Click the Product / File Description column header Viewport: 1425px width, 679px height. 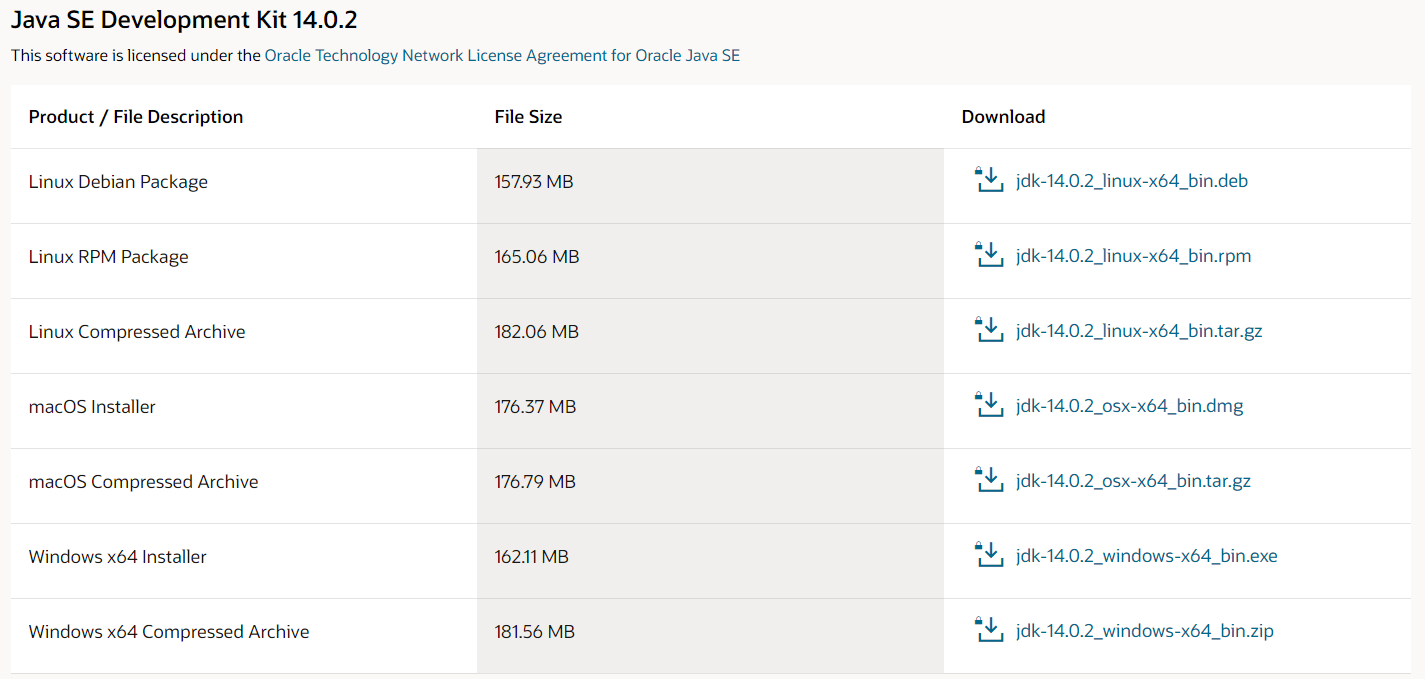click(136, 117)
